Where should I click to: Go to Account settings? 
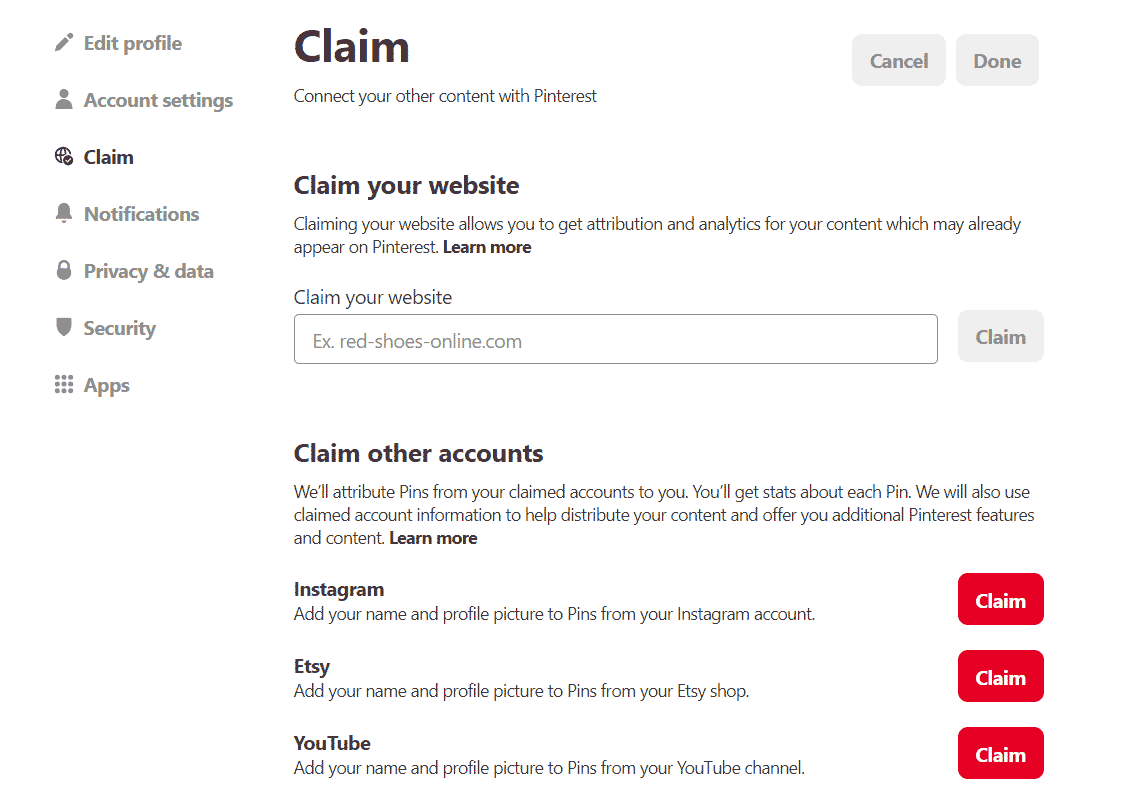[x=158, y=100]
